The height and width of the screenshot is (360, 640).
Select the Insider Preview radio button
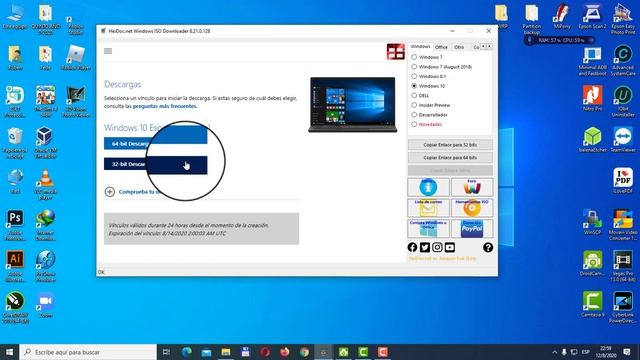click(x=414, y=105)
